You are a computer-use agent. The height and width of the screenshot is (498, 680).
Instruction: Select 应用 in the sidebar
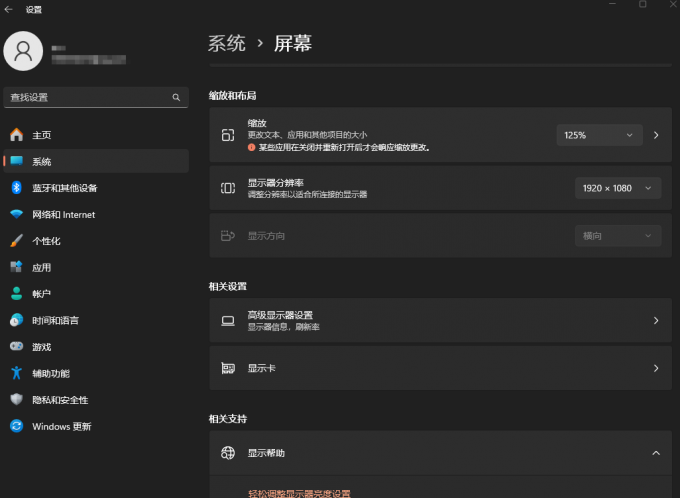click(96, 267)
